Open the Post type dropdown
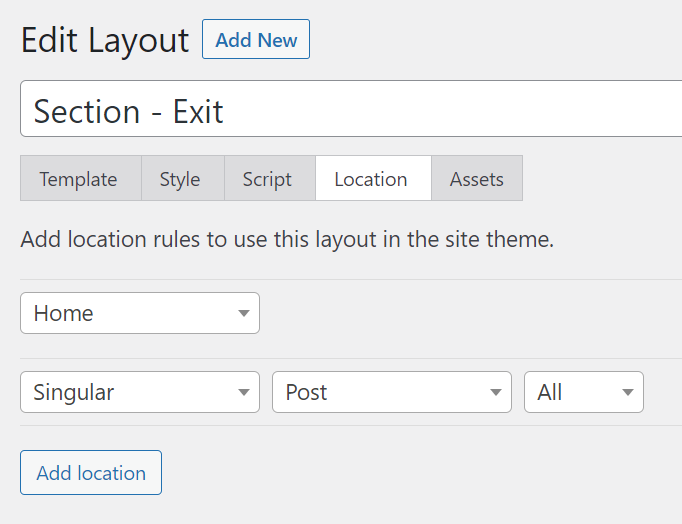Image resolution: width=682 pixels, height=524 pixels. point(380,392)
